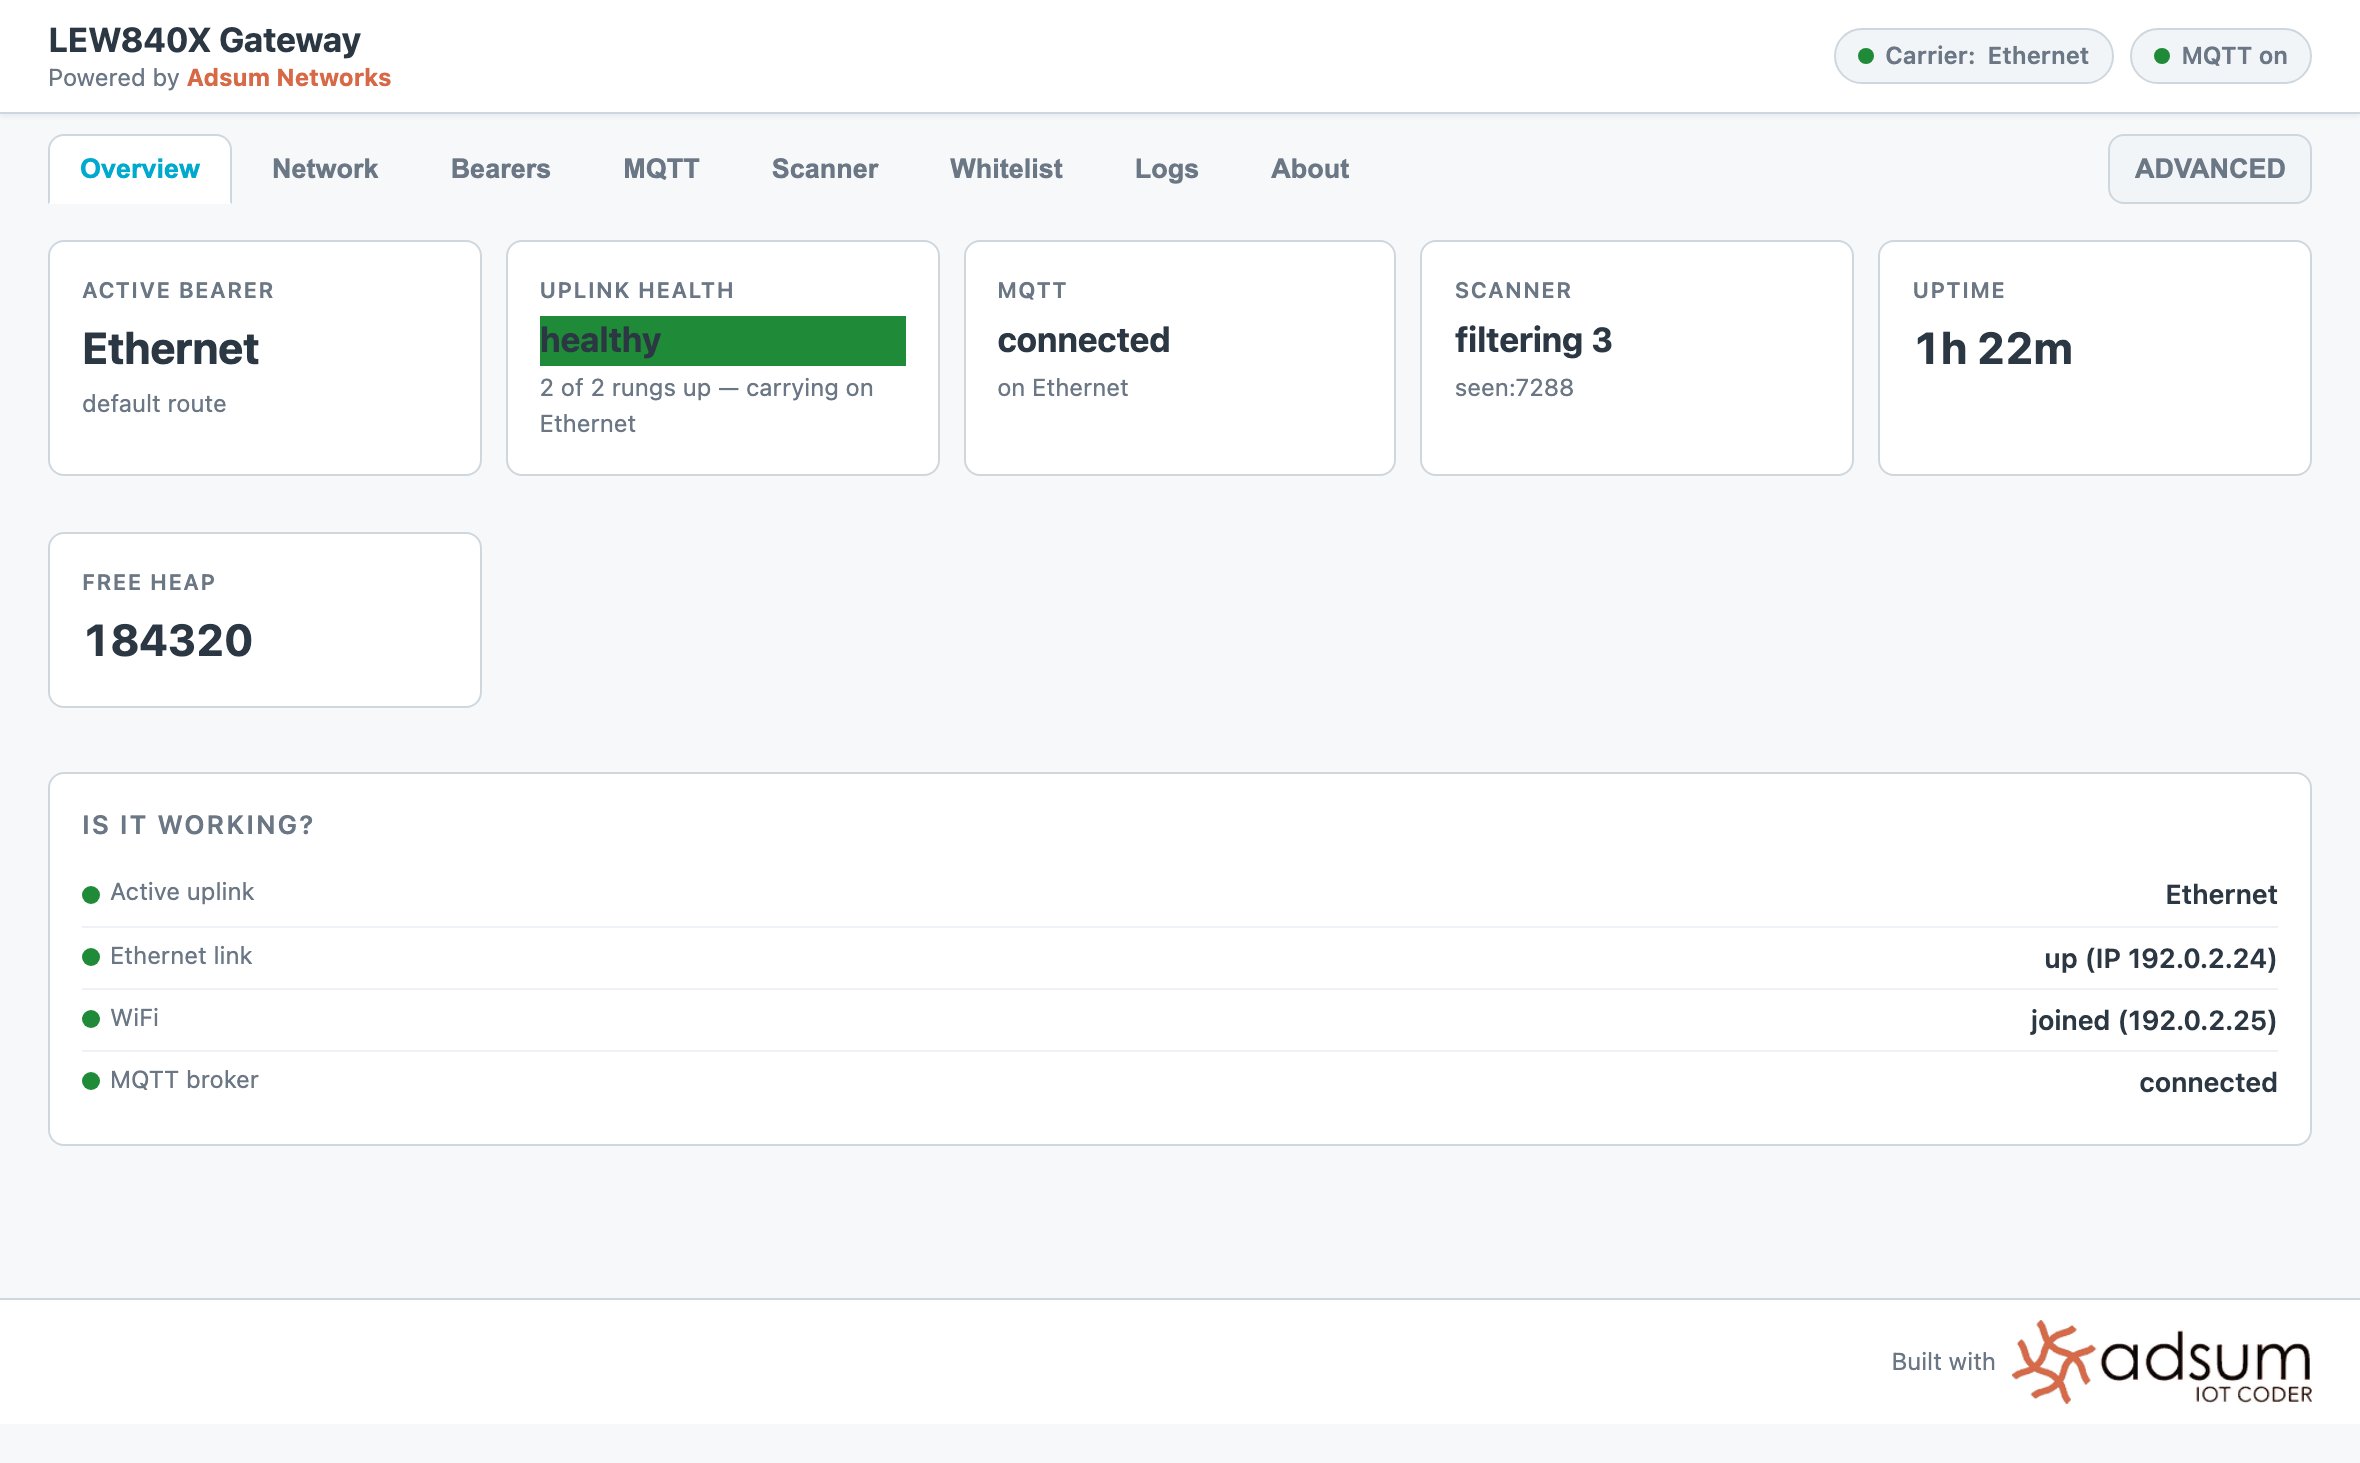Click the 'WiFi' row label
The height and width of the screenshot is (1463, 2360).
pyautogui.click(x=134, y=1018)
